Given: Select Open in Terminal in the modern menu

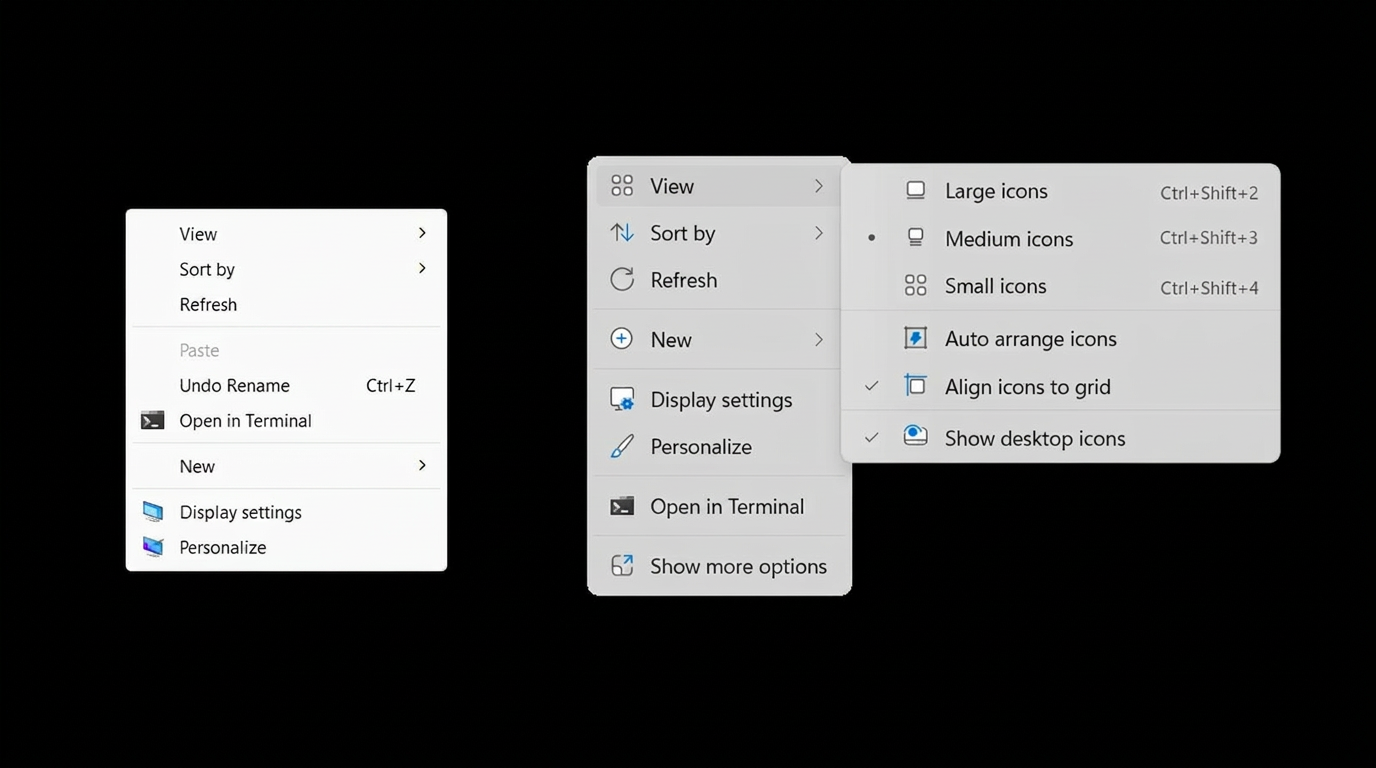Looking at the screenshot, I should coord(719,506).
